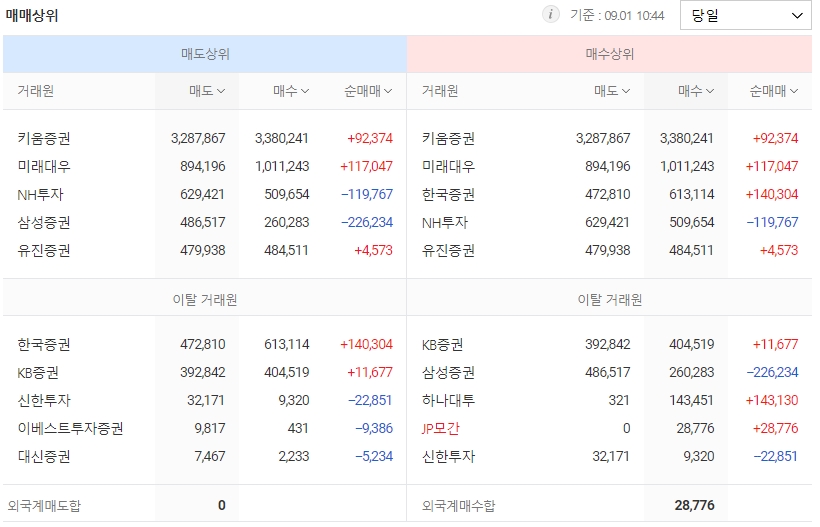Select 하나대투 row
Screen dimensions: 820x527
[x=609, y=400]
